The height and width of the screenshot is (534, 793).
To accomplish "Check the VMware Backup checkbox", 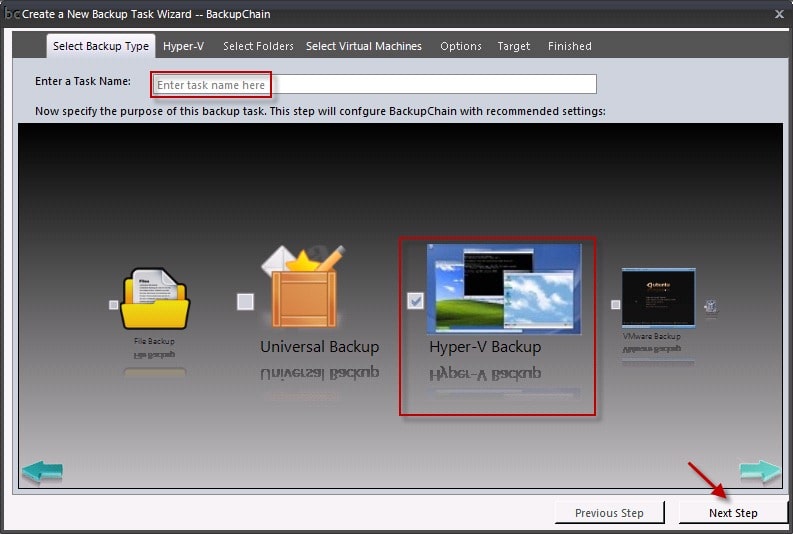I will click(x=615, y=304).
